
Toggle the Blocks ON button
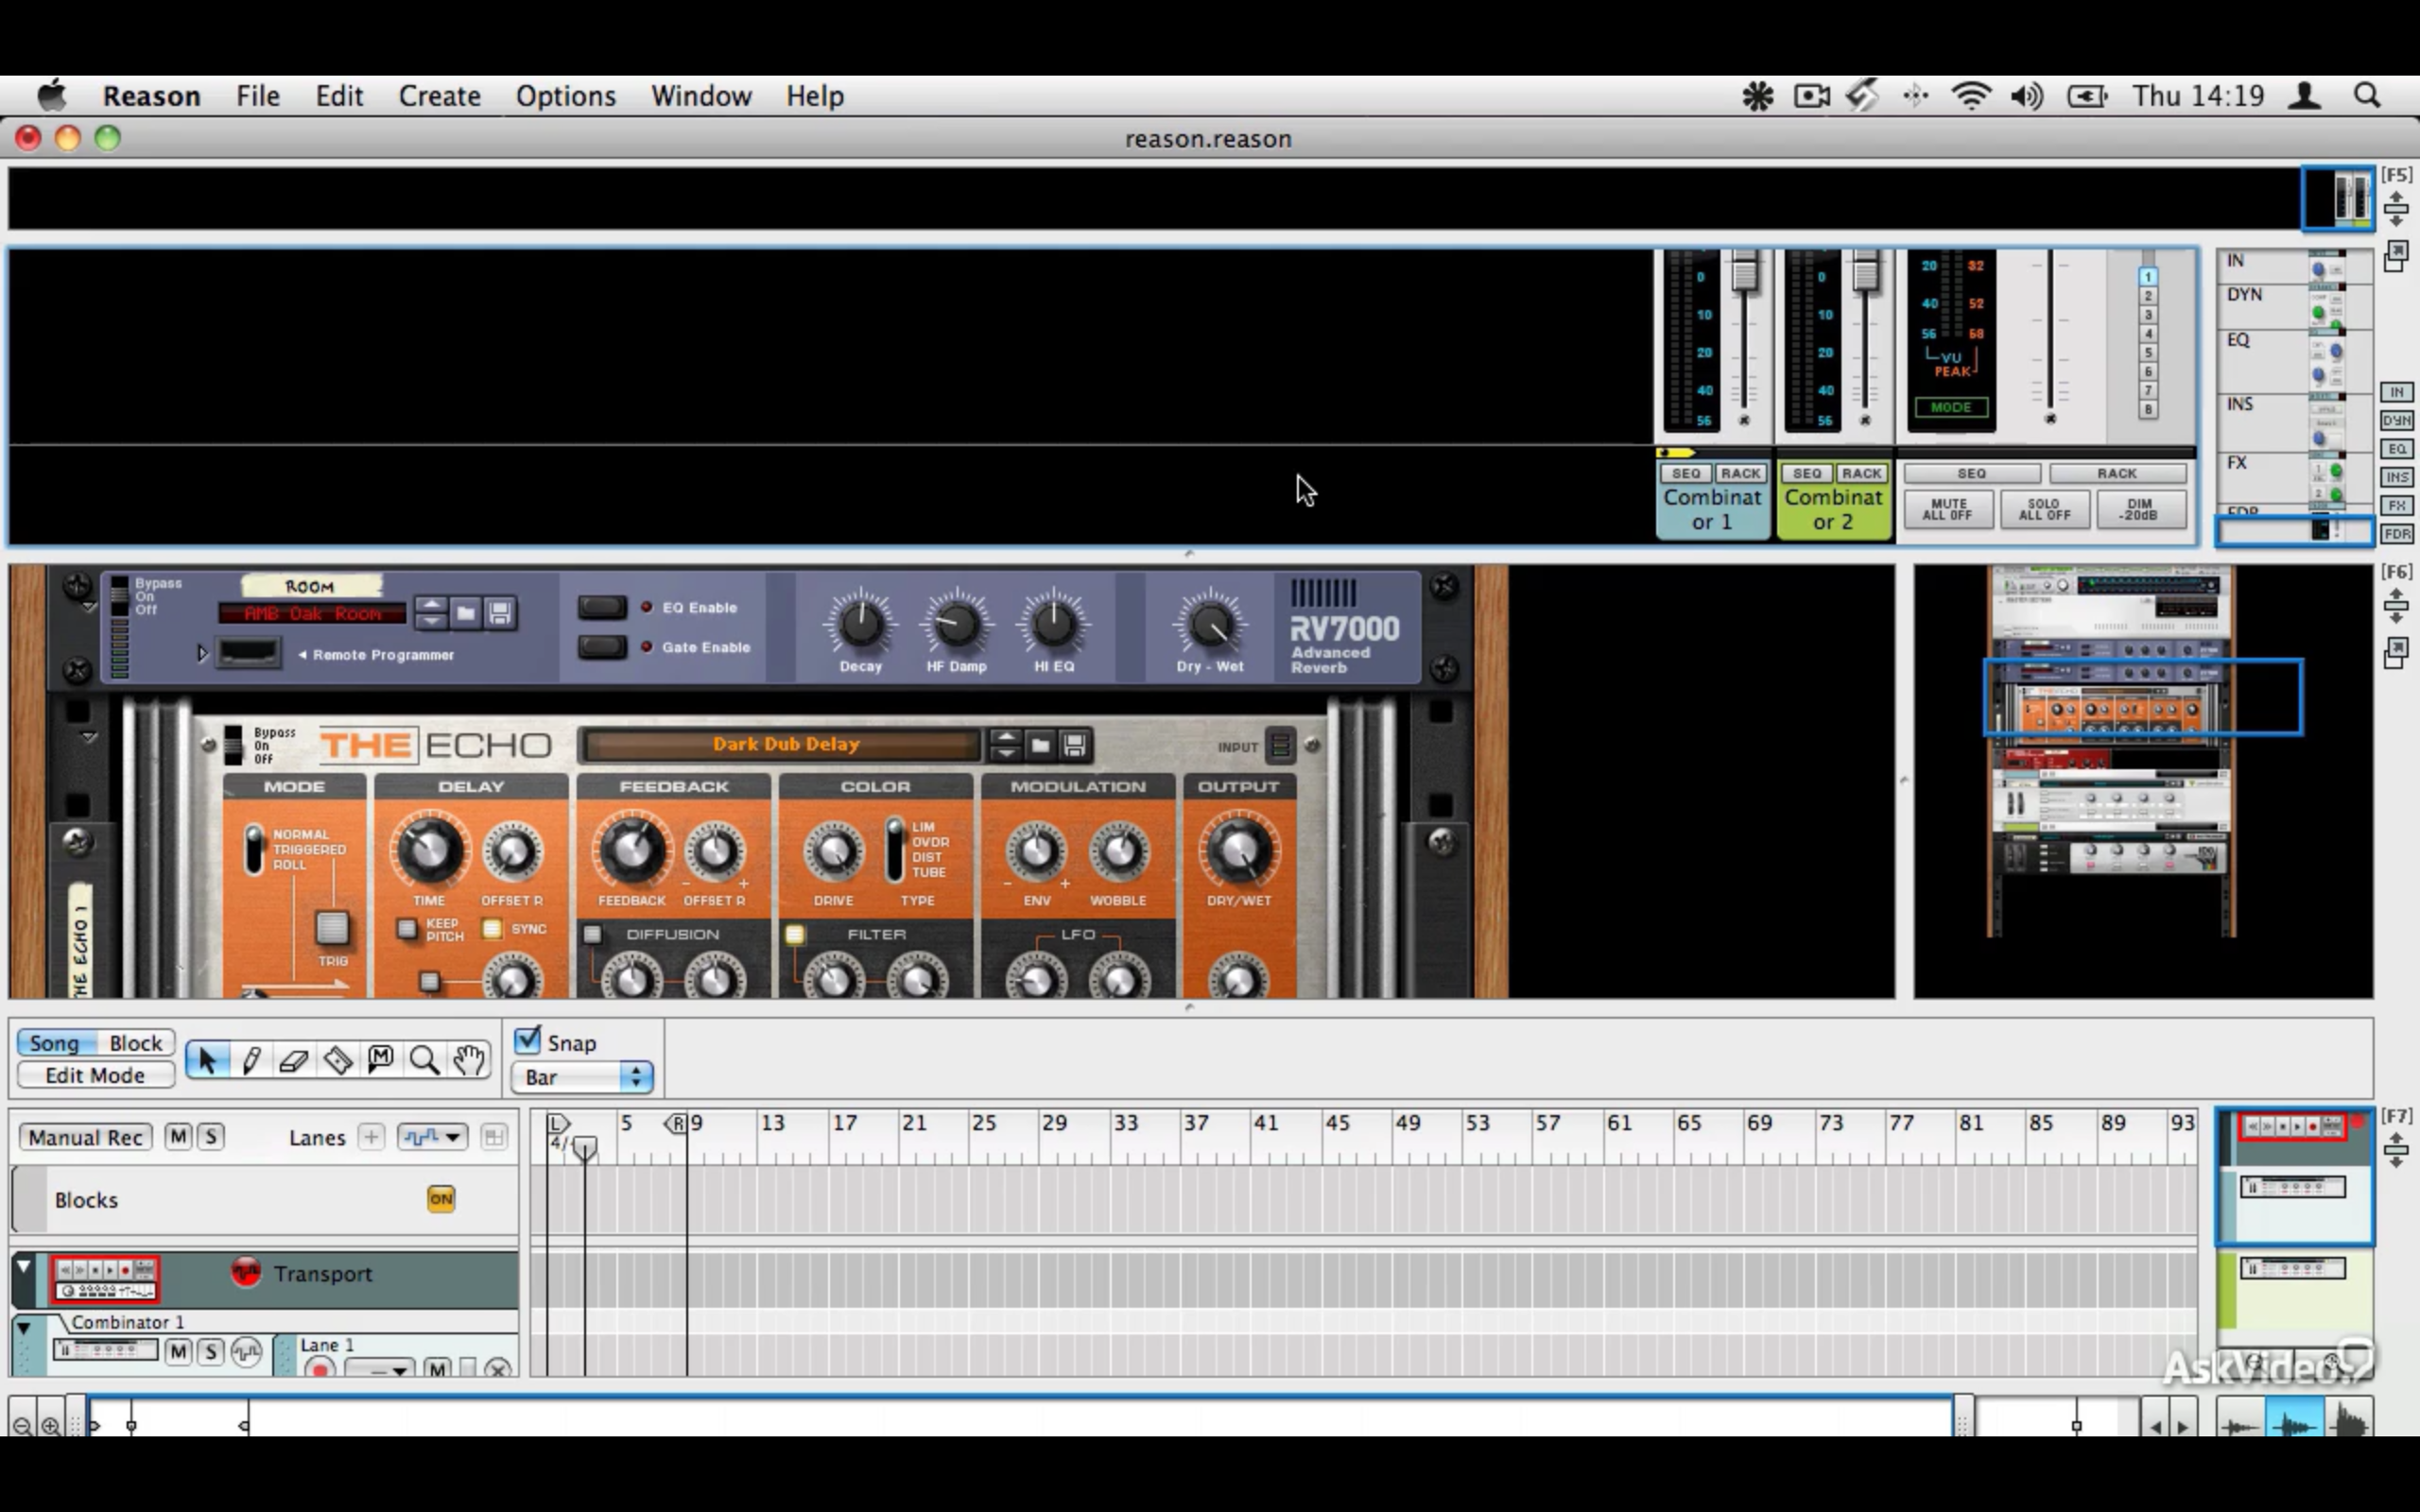[x=441, y=1199]
